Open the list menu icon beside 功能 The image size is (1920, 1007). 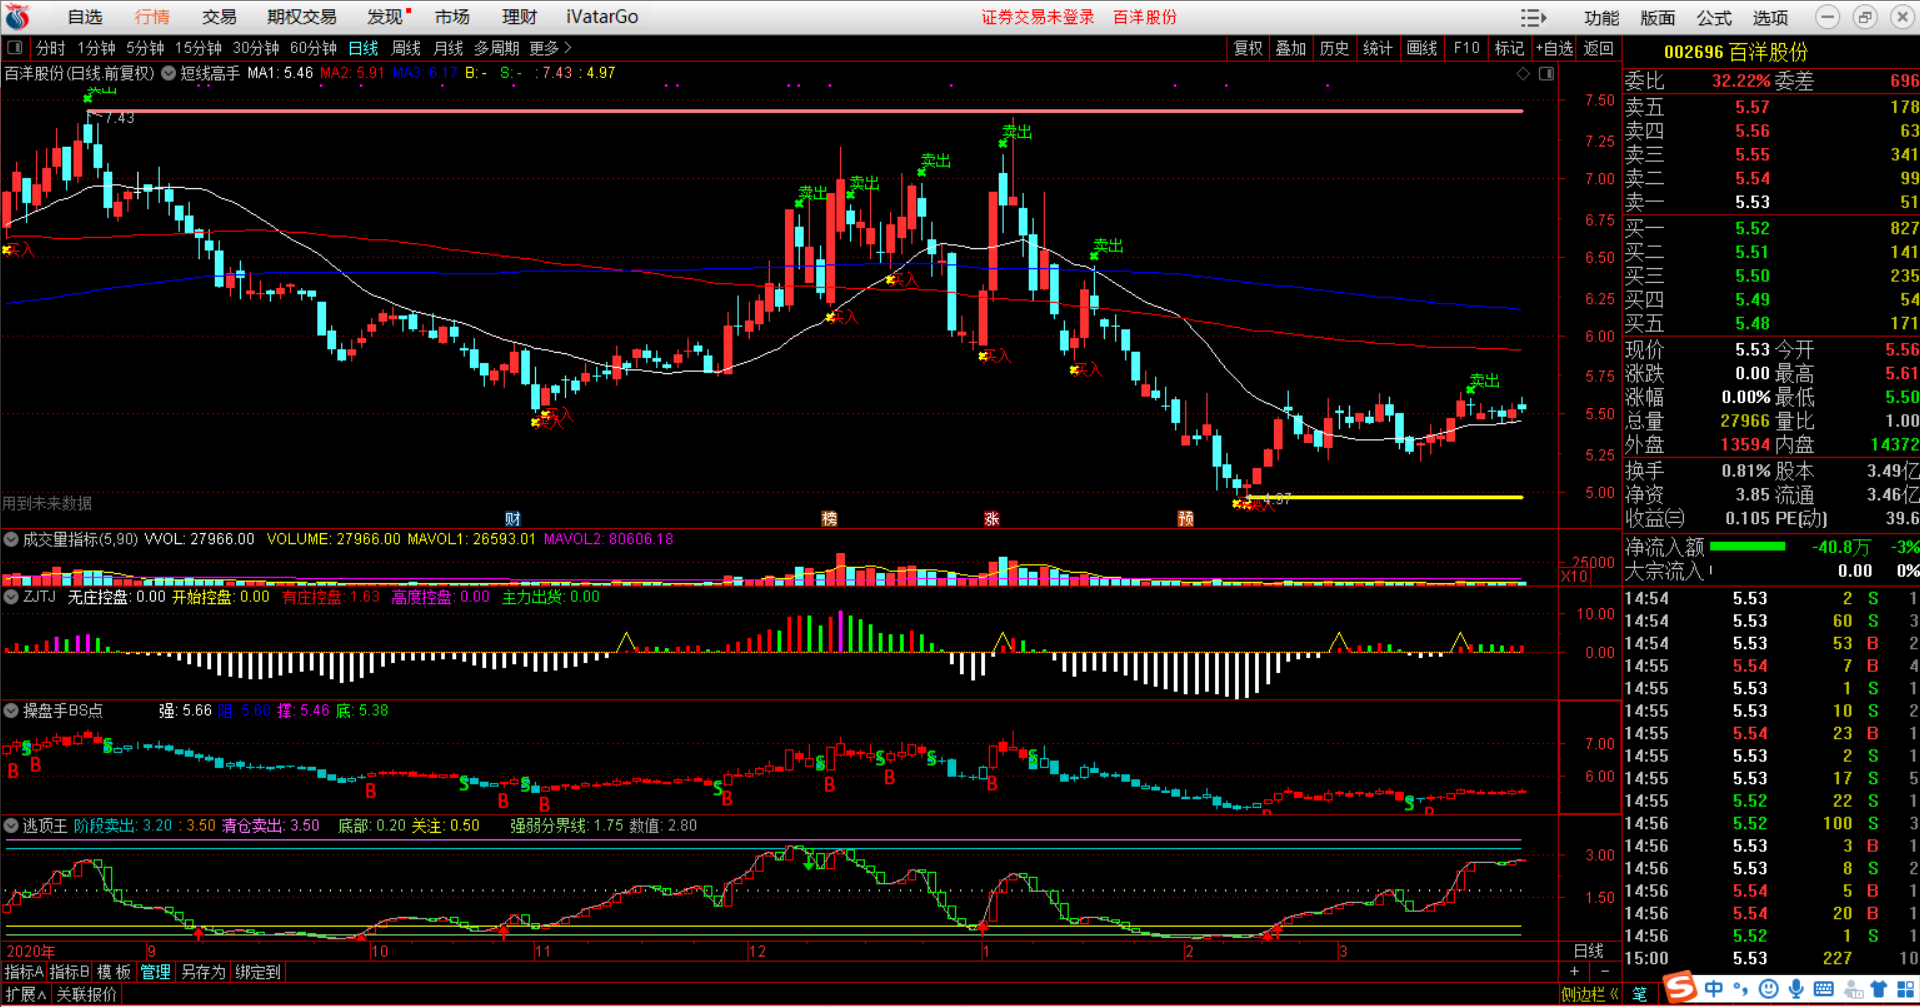(1533, 17)
